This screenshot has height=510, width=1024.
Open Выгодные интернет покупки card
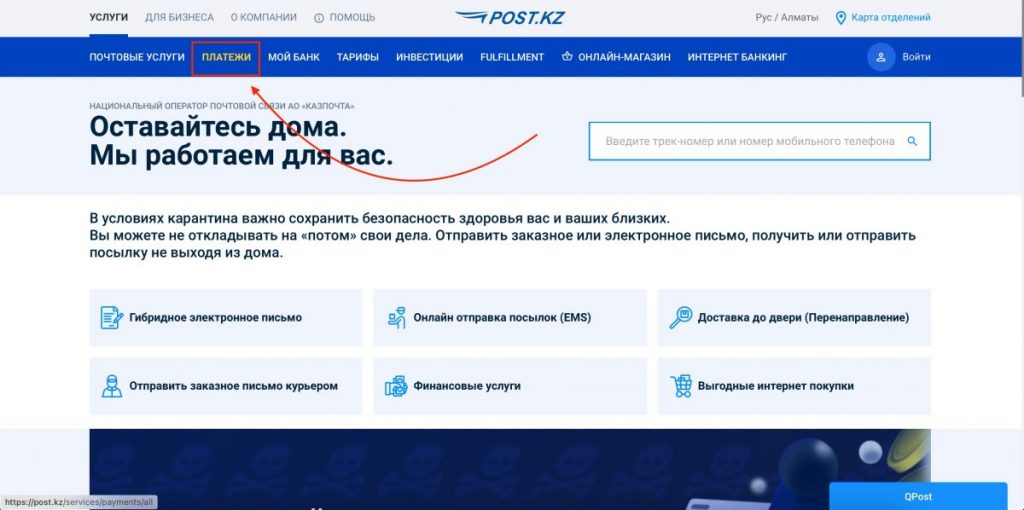794,386
